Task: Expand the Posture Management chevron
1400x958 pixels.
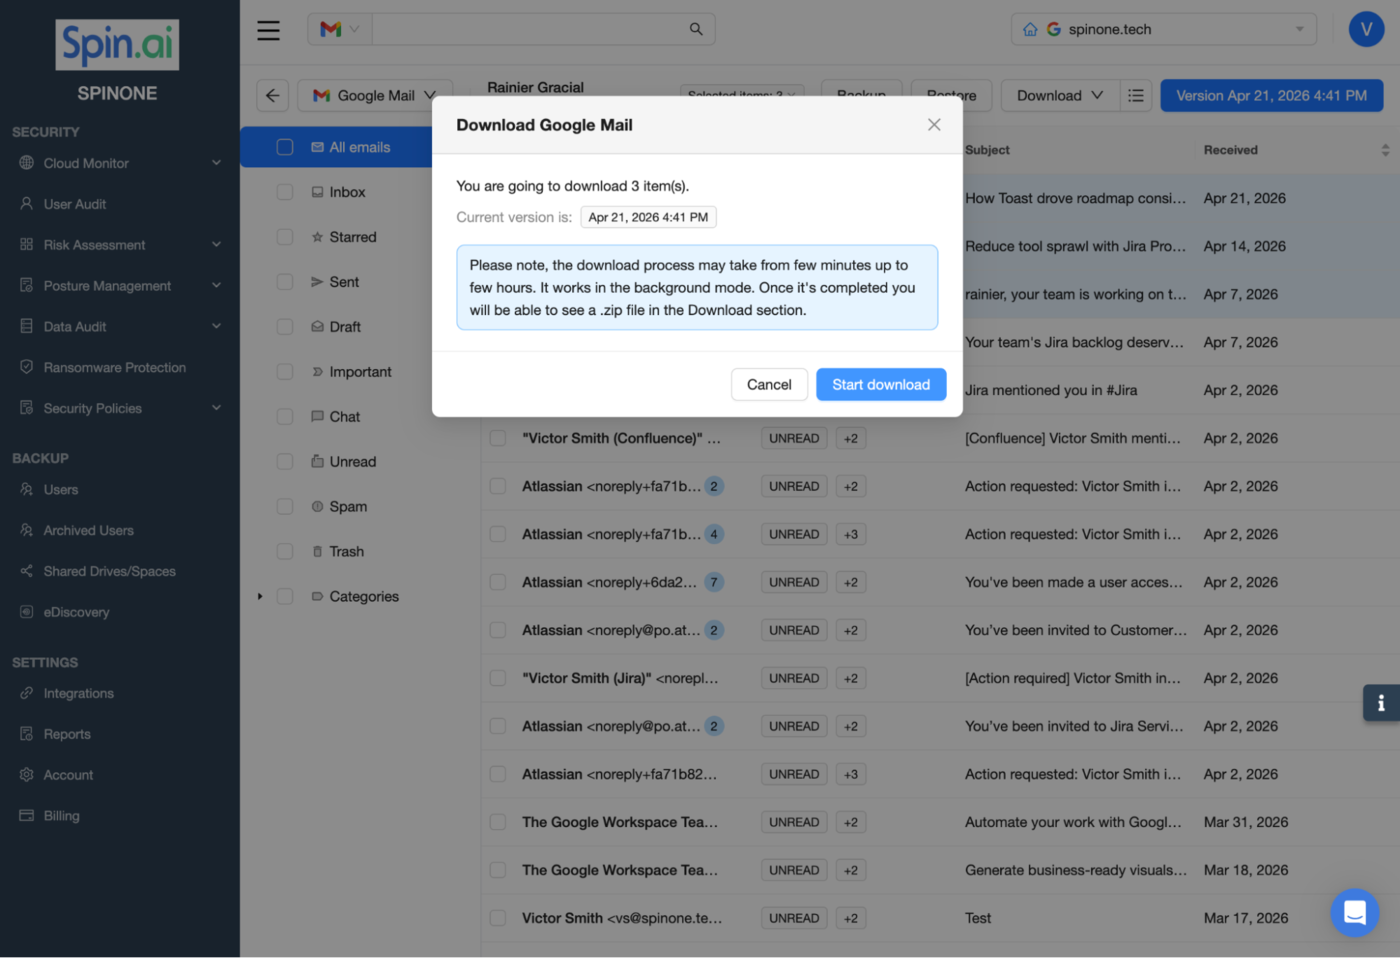Action: [216, 286]
